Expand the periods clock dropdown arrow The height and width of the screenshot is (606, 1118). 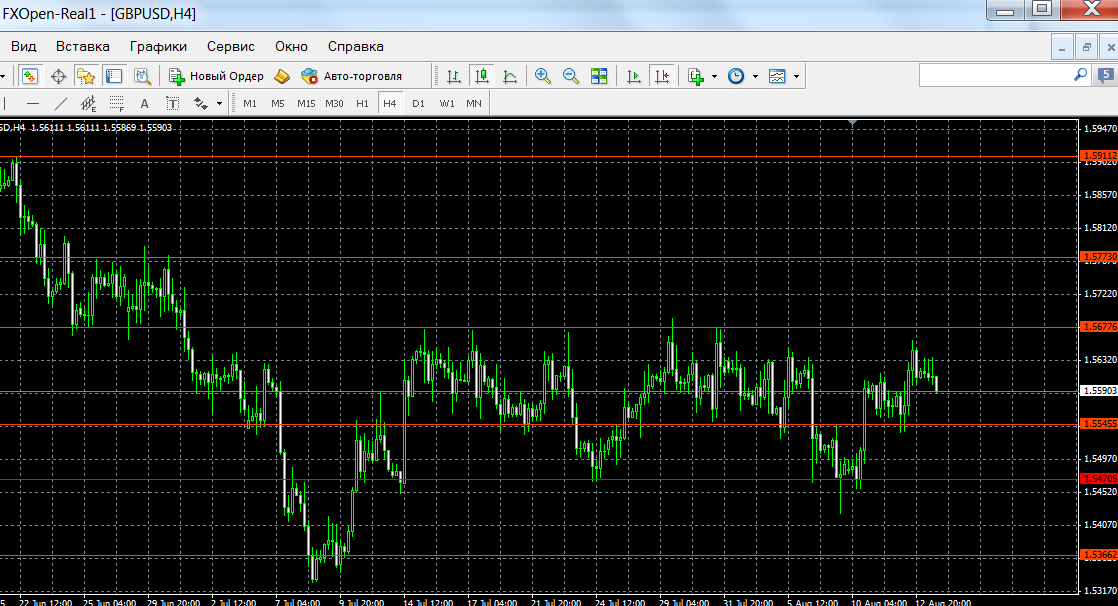755,76
